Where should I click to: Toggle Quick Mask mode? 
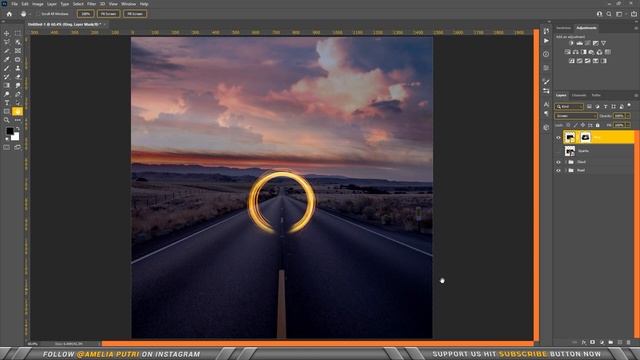pos(7,147)
